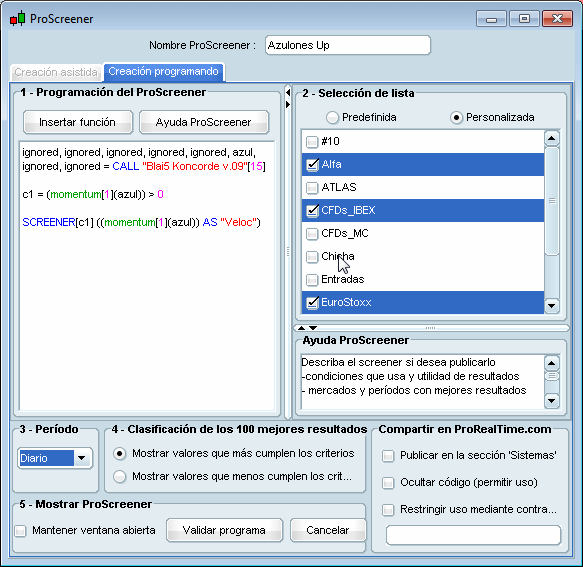Switch to Creación asistida tab
583x567 pixels.
[x=56, y=72]
